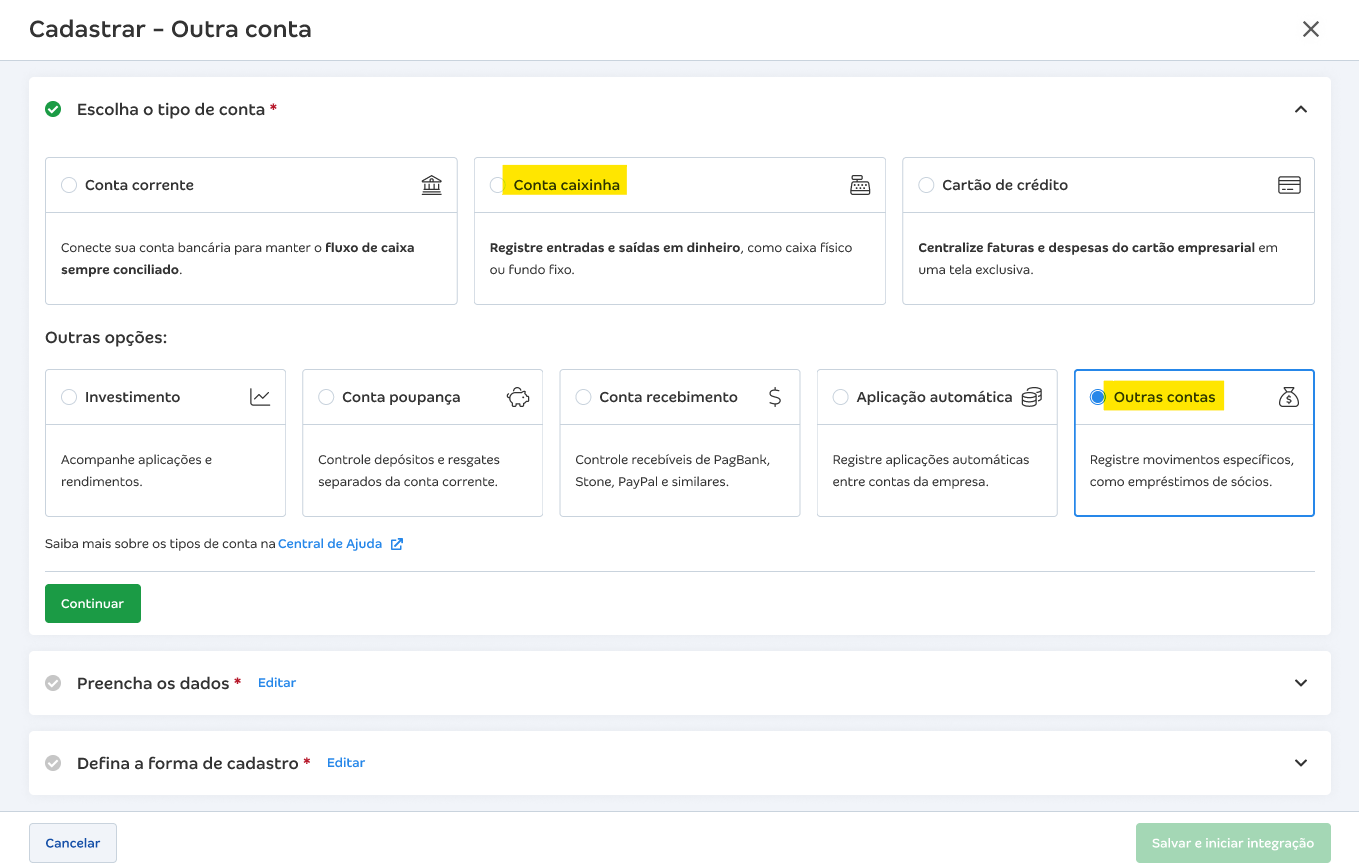
Task: Select the Investimento radio button
Action: (69, 397)
